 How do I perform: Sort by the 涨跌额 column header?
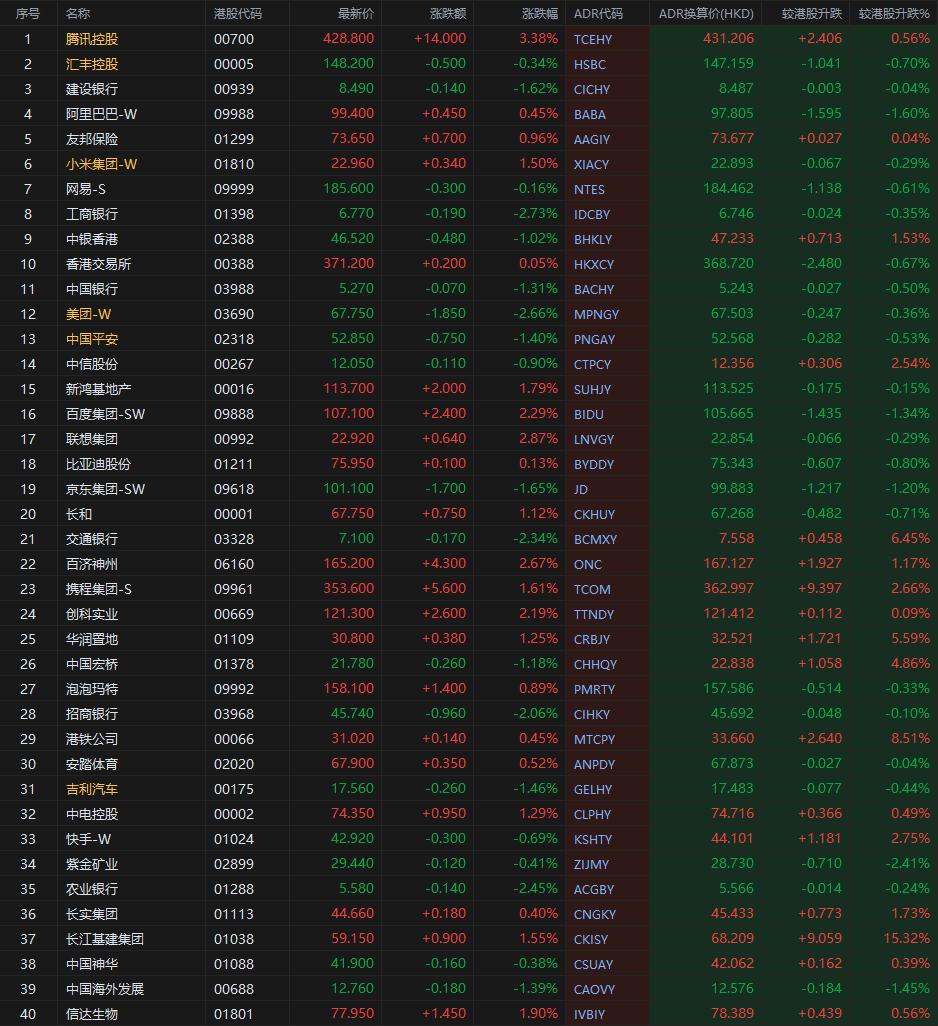[x=448, y=13]
